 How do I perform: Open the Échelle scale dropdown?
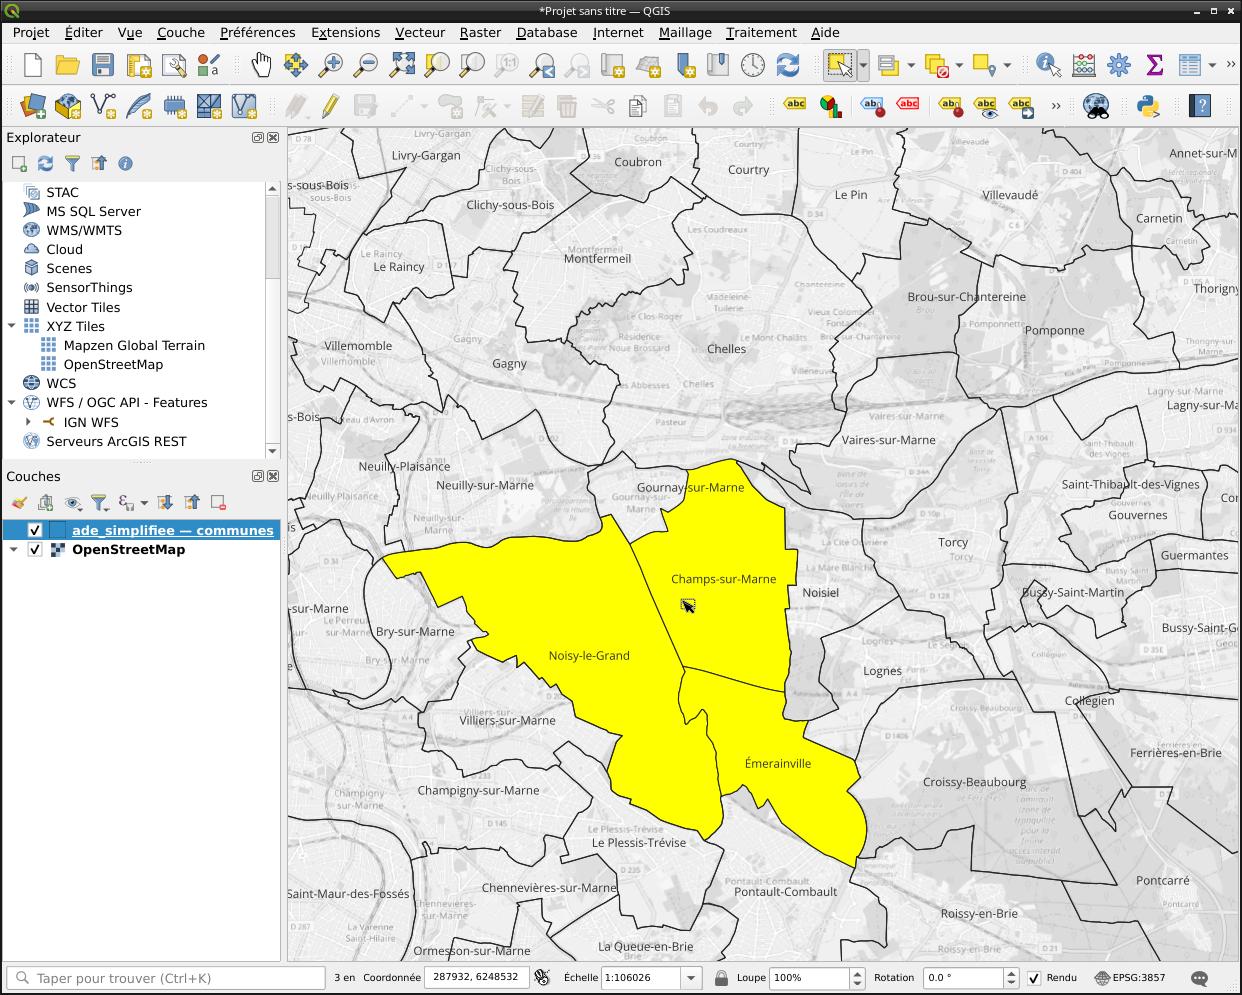690,978
